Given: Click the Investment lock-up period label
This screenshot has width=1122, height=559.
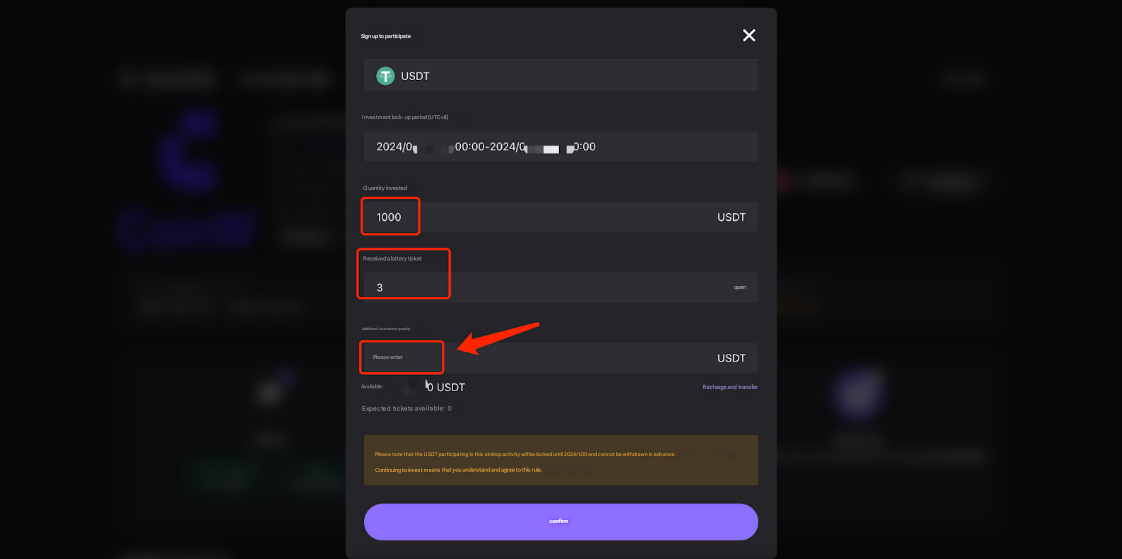Looking at the screenshot, I should pos(405,117).
